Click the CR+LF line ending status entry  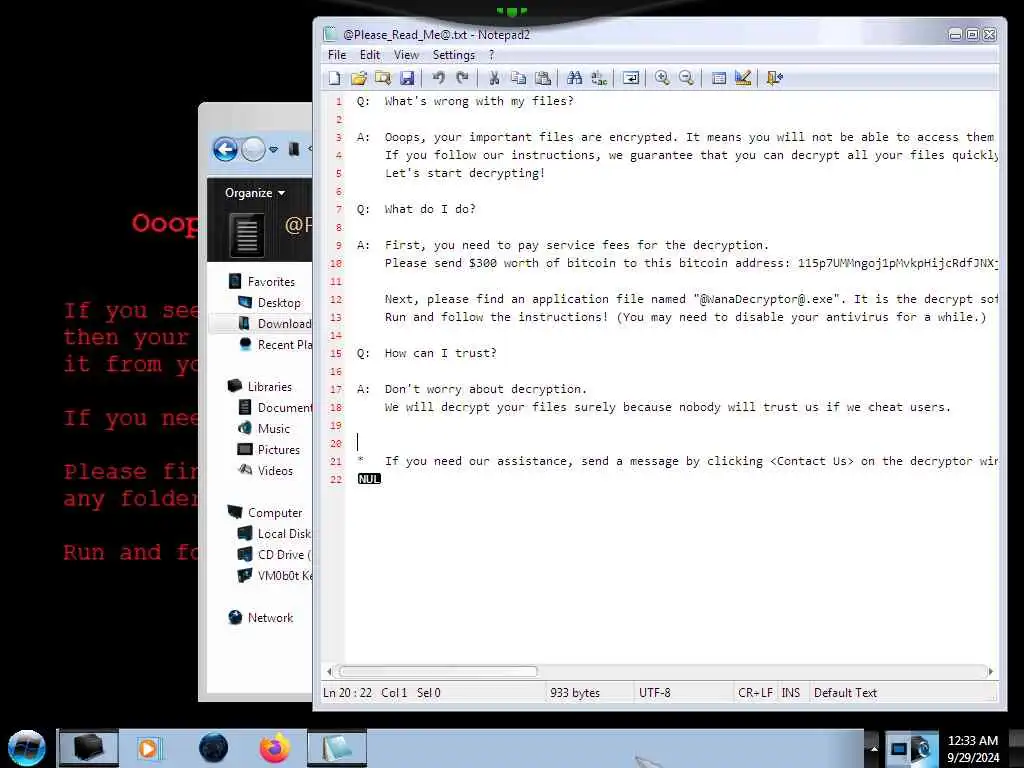coord(755,693)
